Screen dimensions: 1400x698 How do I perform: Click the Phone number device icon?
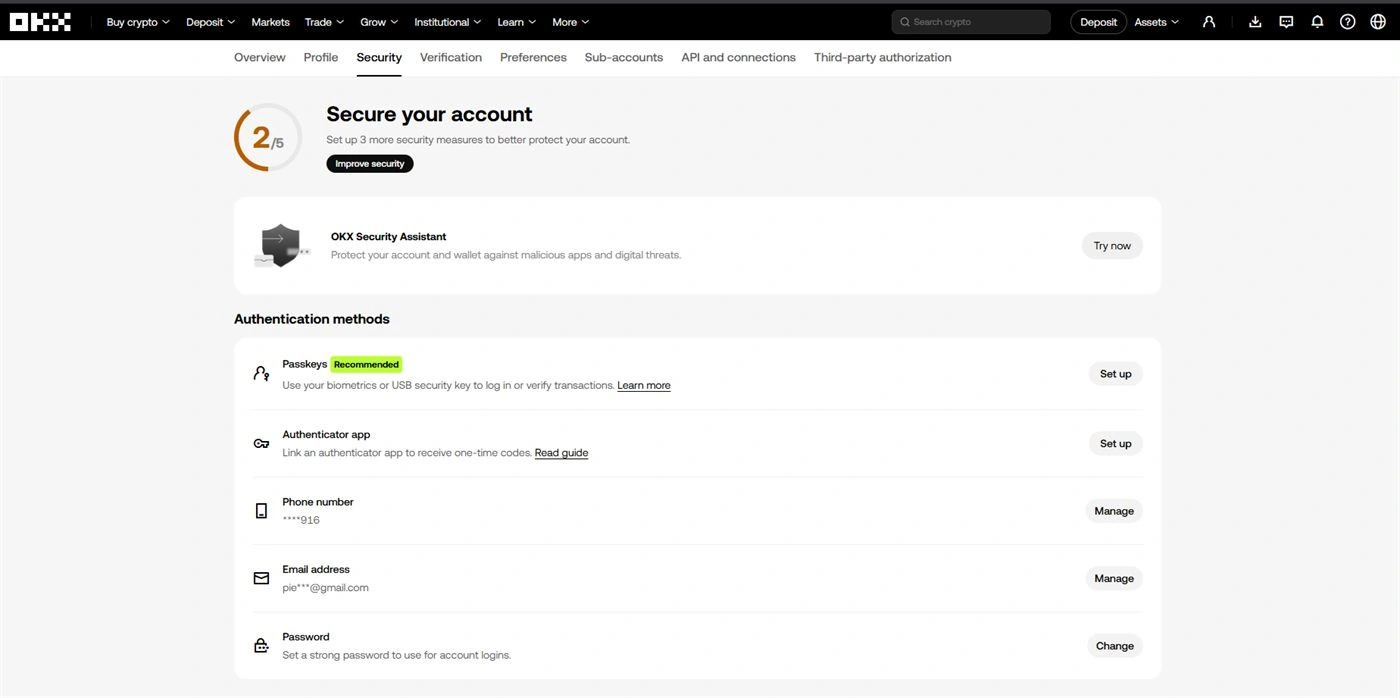pyautogui.click(x=261, y=511)
